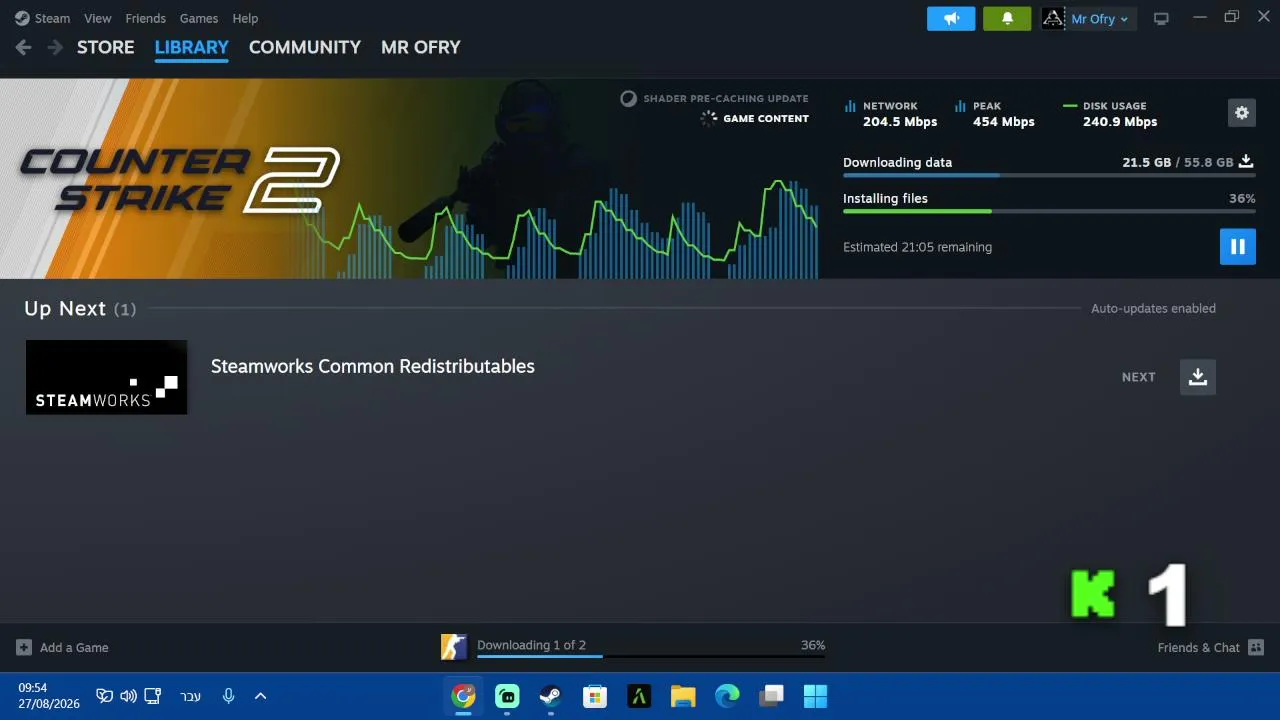Click the Counter-Strike 2 icon in status bar

click(454, 647)
